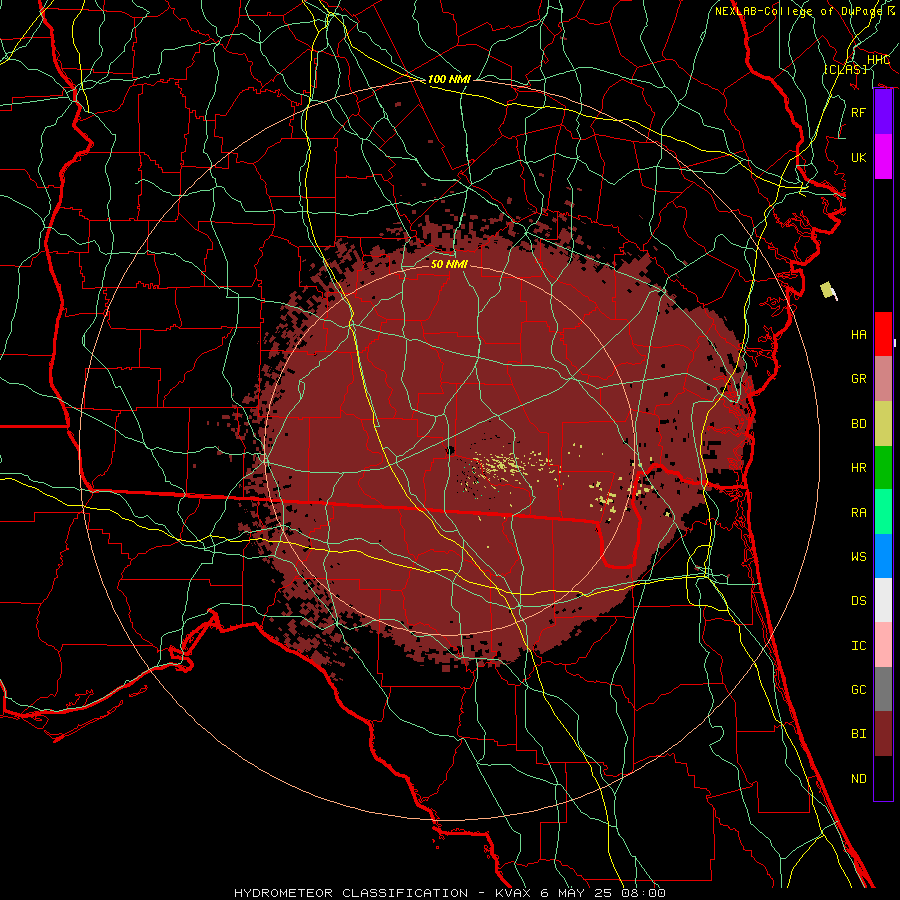Image resolution: width=900 pixels, height=900 pixels.
Task: Click the WS legend label
Action: coord(858,557)
